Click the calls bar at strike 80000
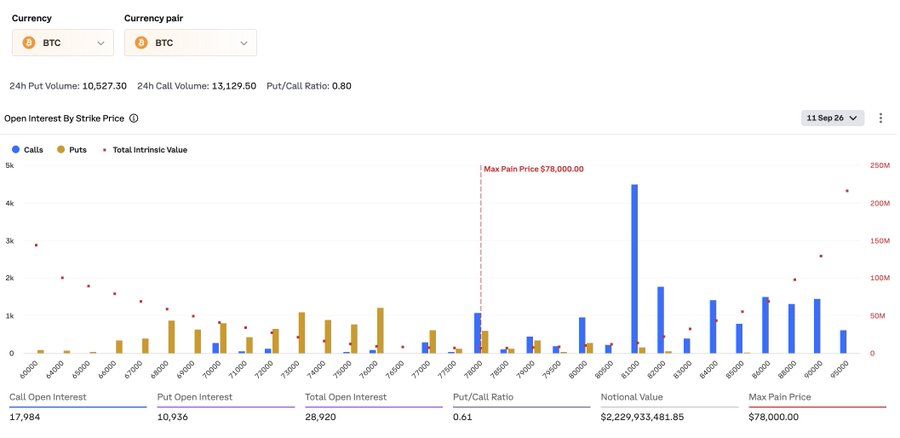Image resolution: width=900 pixels, height=438 pixels. coord(582,335)
